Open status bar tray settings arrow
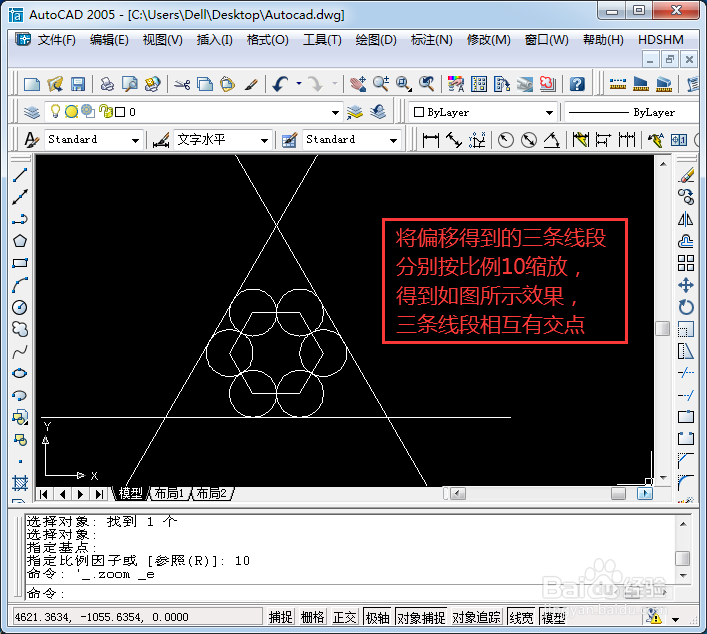 click(x=675, y=619)
